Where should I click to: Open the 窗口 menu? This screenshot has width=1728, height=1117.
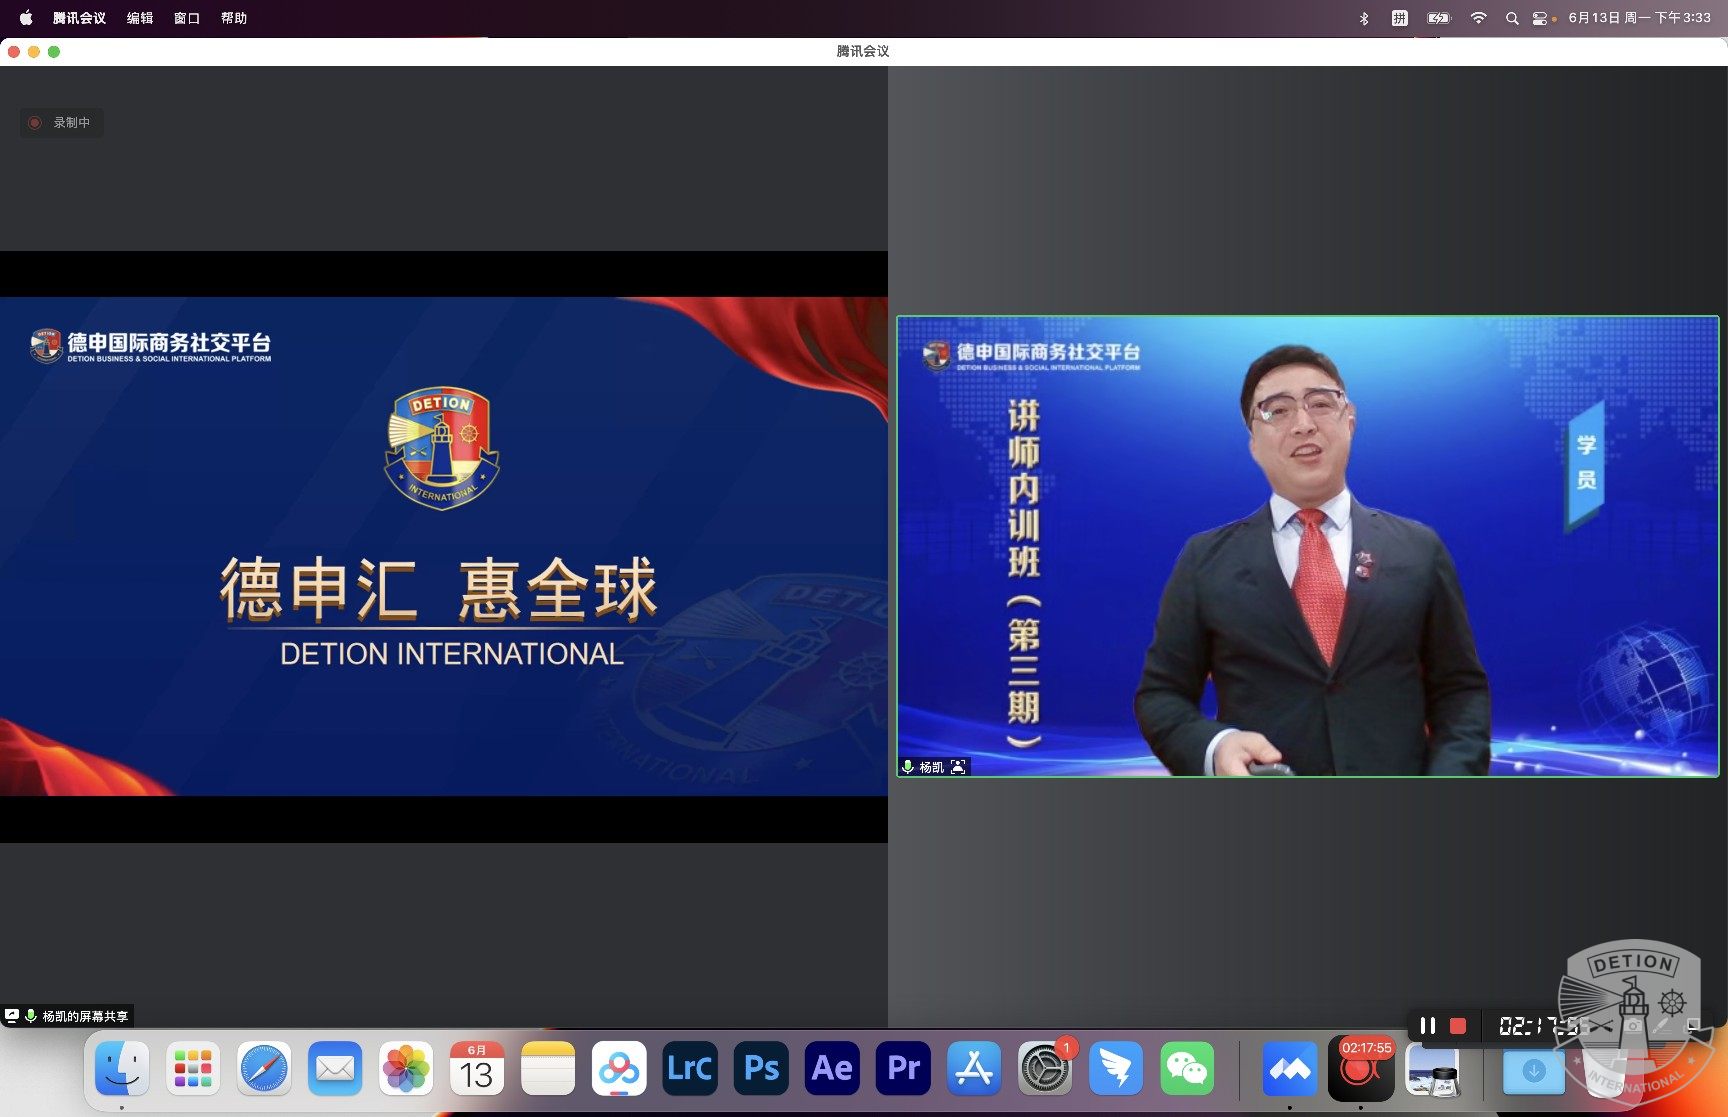click(187, 18)
